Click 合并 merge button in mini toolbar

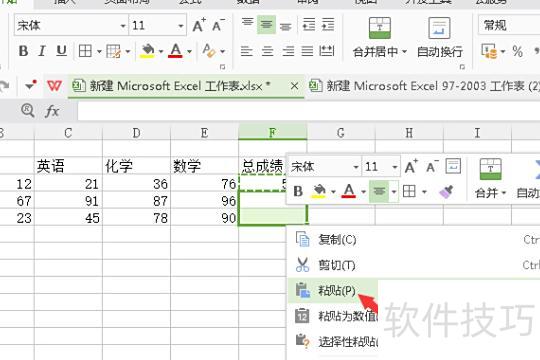coord(490,178)
